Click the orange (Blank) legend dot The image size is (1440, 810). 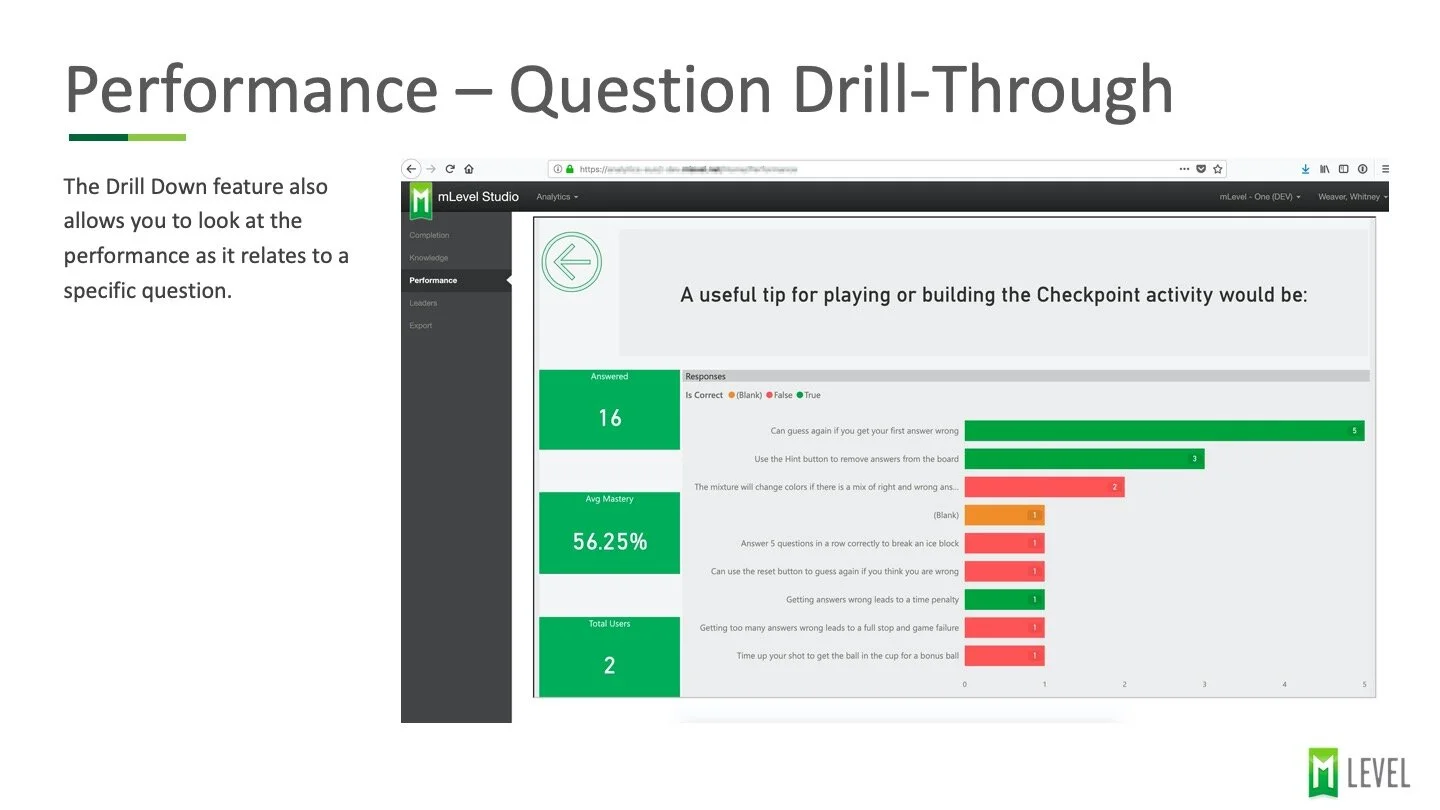coord(731,396)
